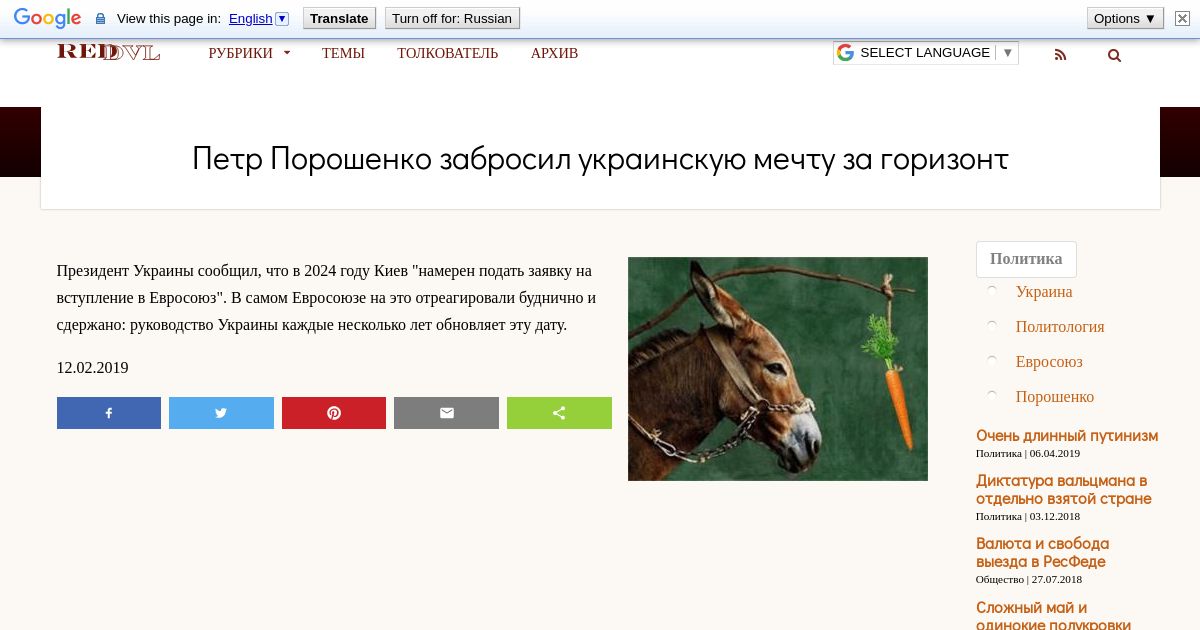Viewport: 1200px width, 630px height.
Task: Click the Политика category tag
Action: (x=1026, y=259)
